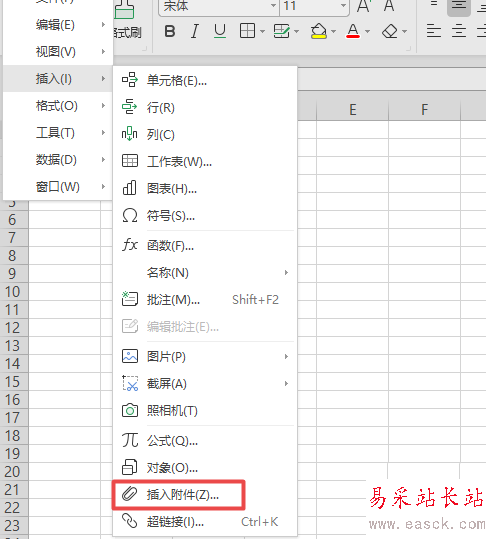
Task: Choose 插入附件(Z) attachment
Action: click(205, 495)
